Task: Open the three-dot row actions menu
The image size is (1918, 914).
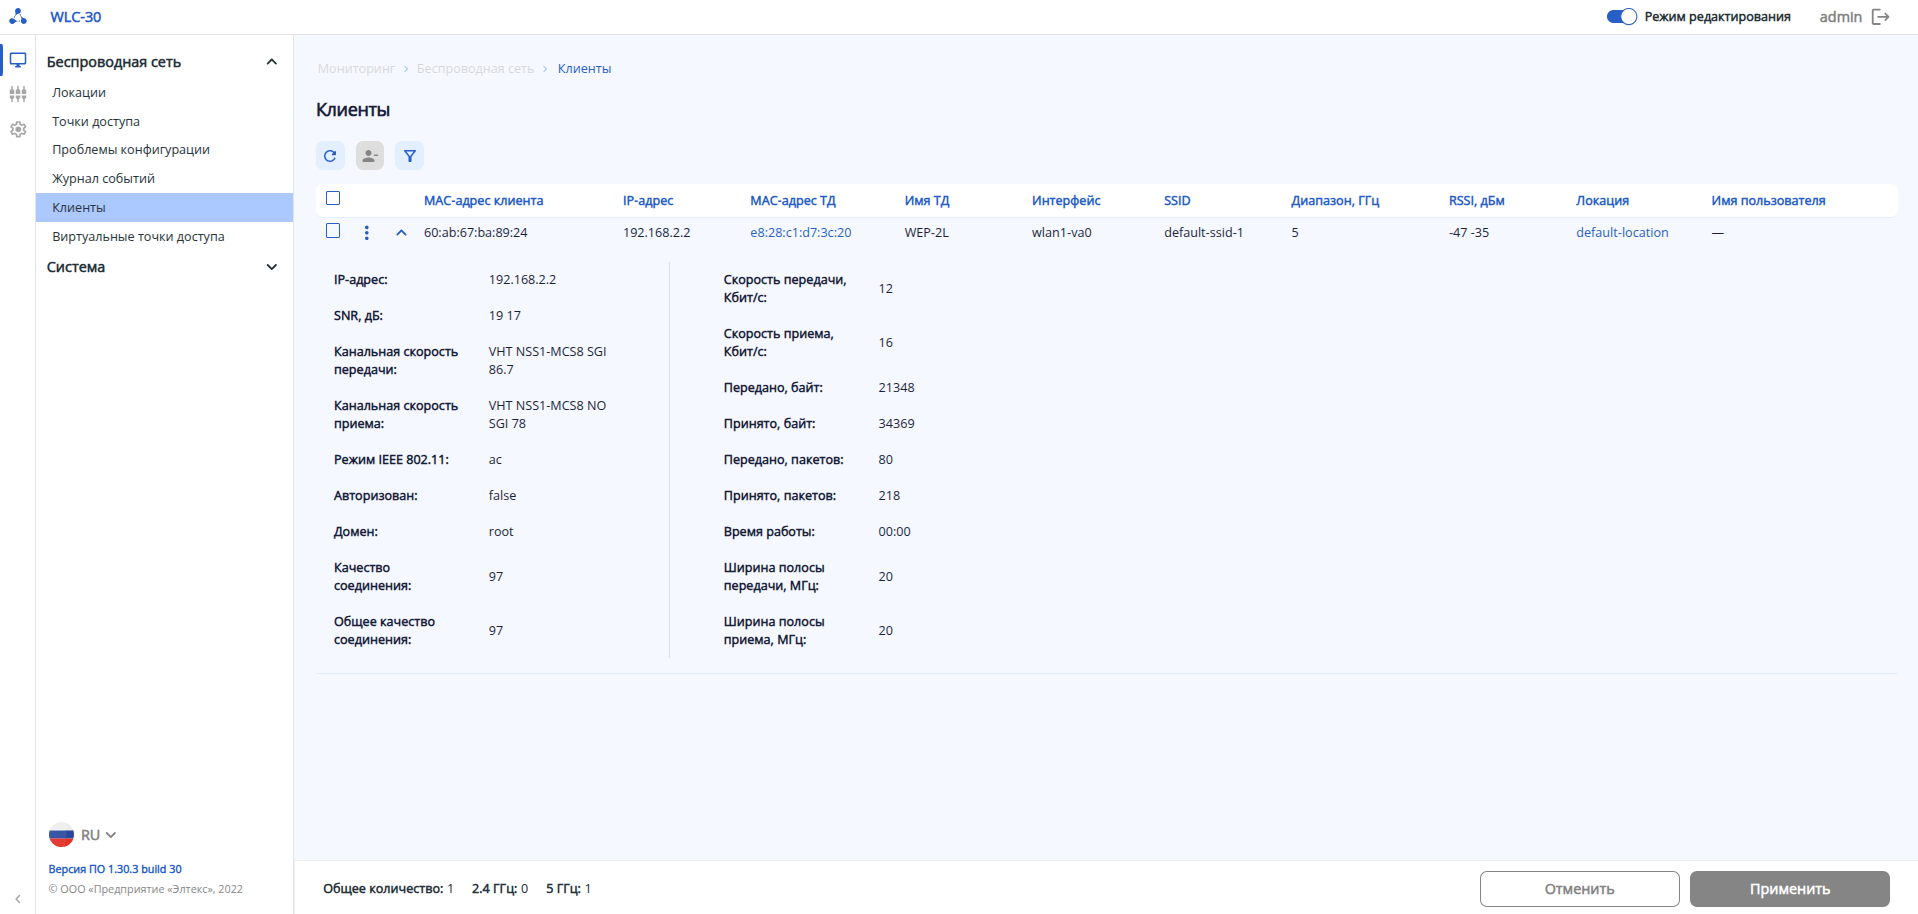Action: (x=367, y=233)
